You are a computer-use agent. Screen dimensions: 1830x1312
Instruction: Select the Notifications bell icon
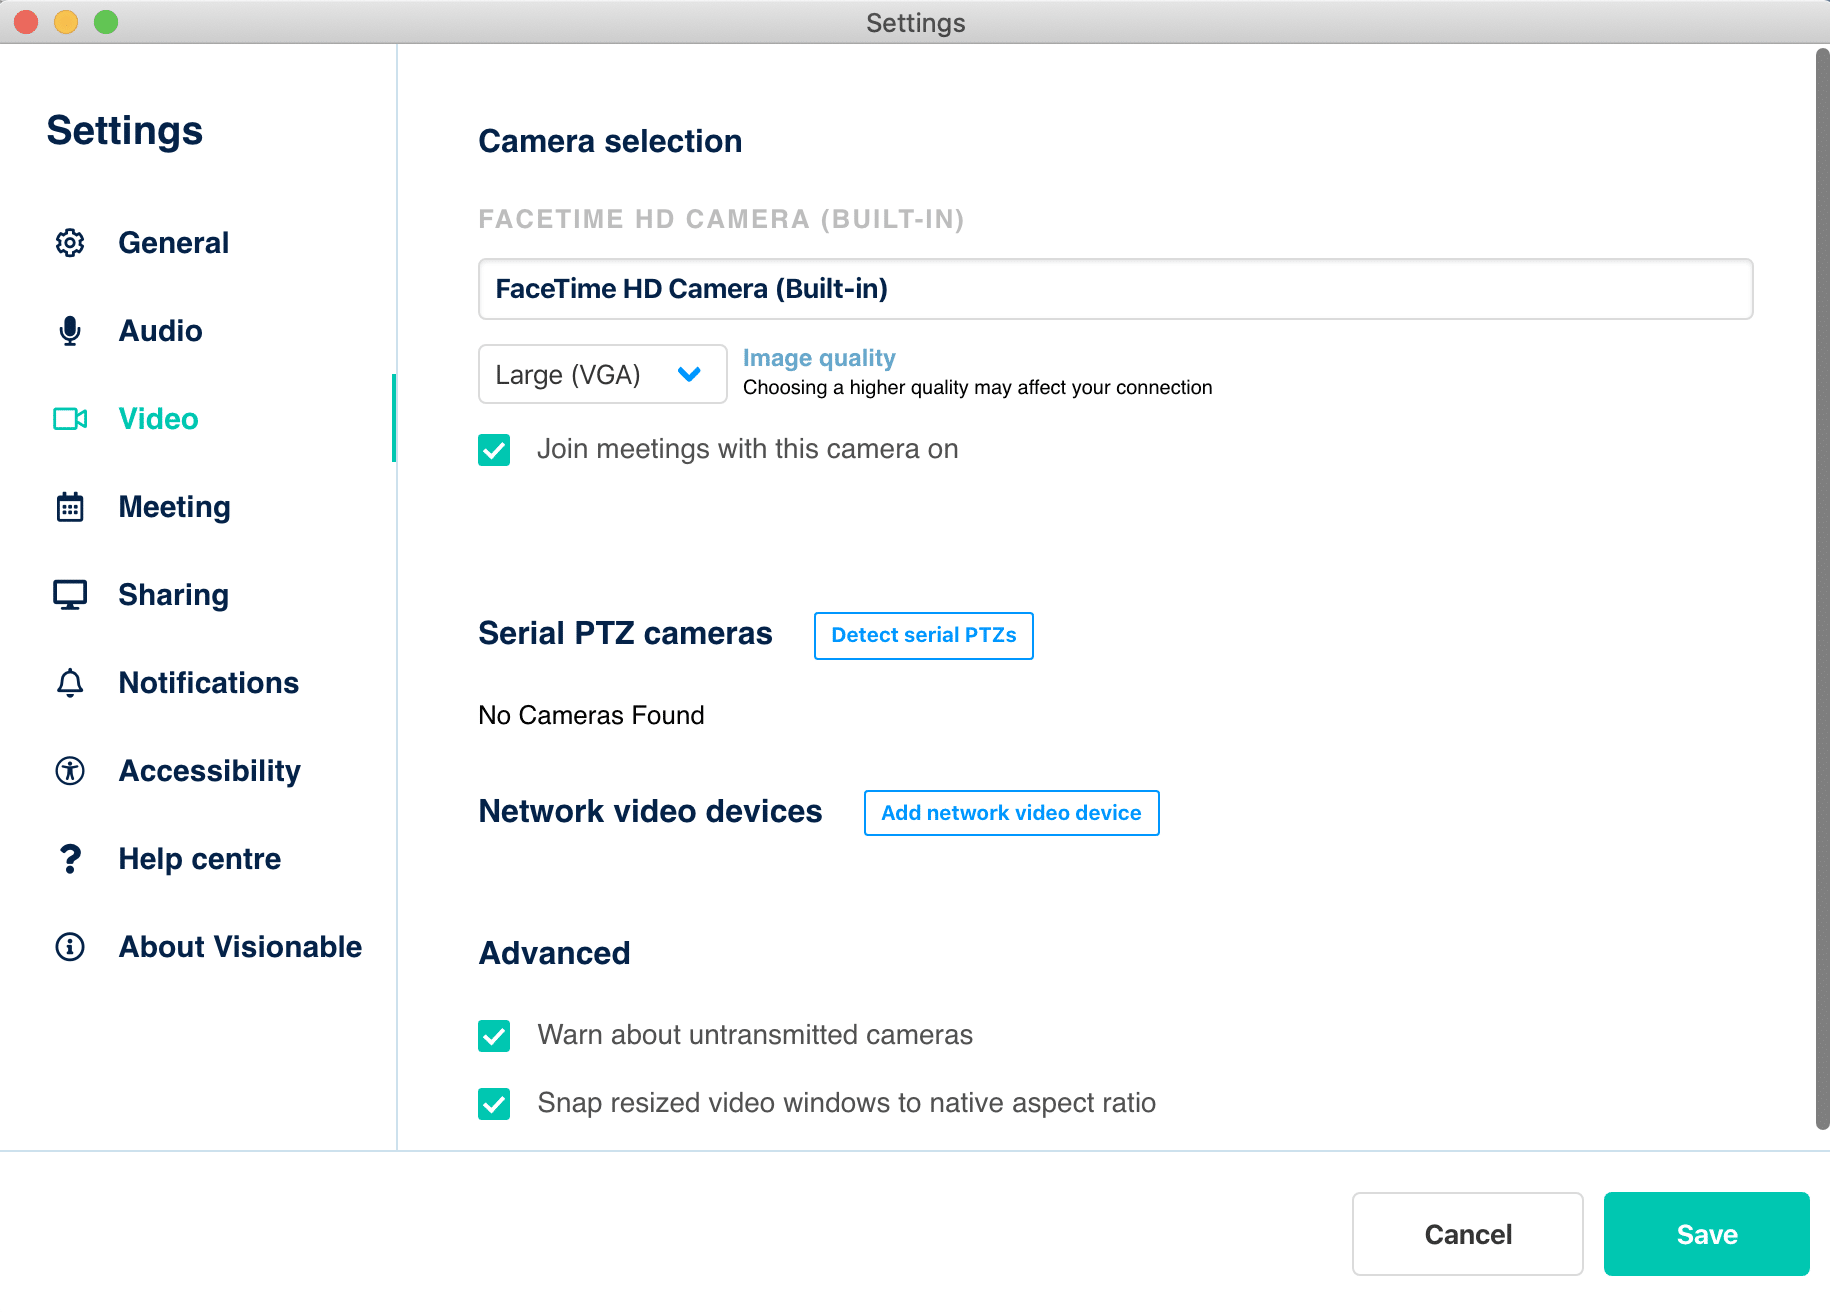tap(69, 682)
